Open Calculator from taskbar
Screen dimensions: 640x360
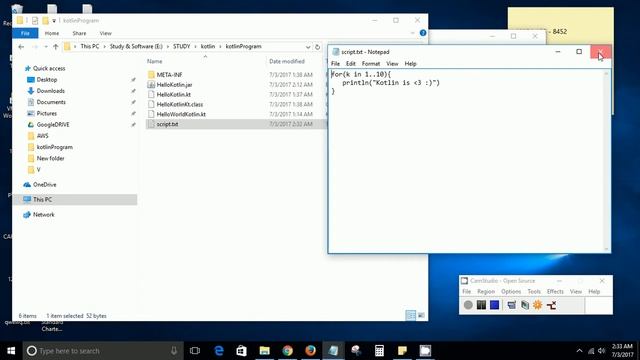point(379,351)
